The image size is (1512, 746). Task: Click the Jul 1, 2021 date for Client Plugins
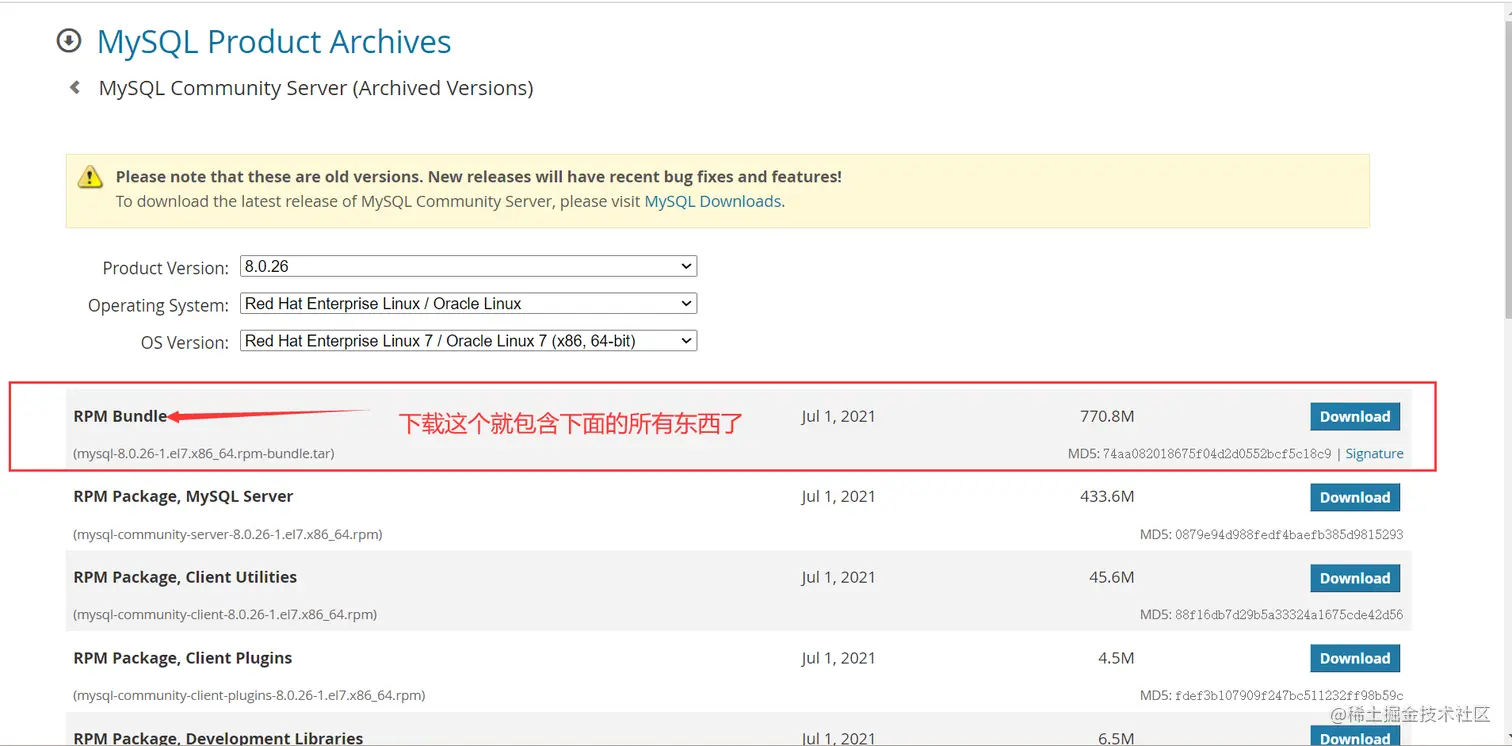pos(838,658)
